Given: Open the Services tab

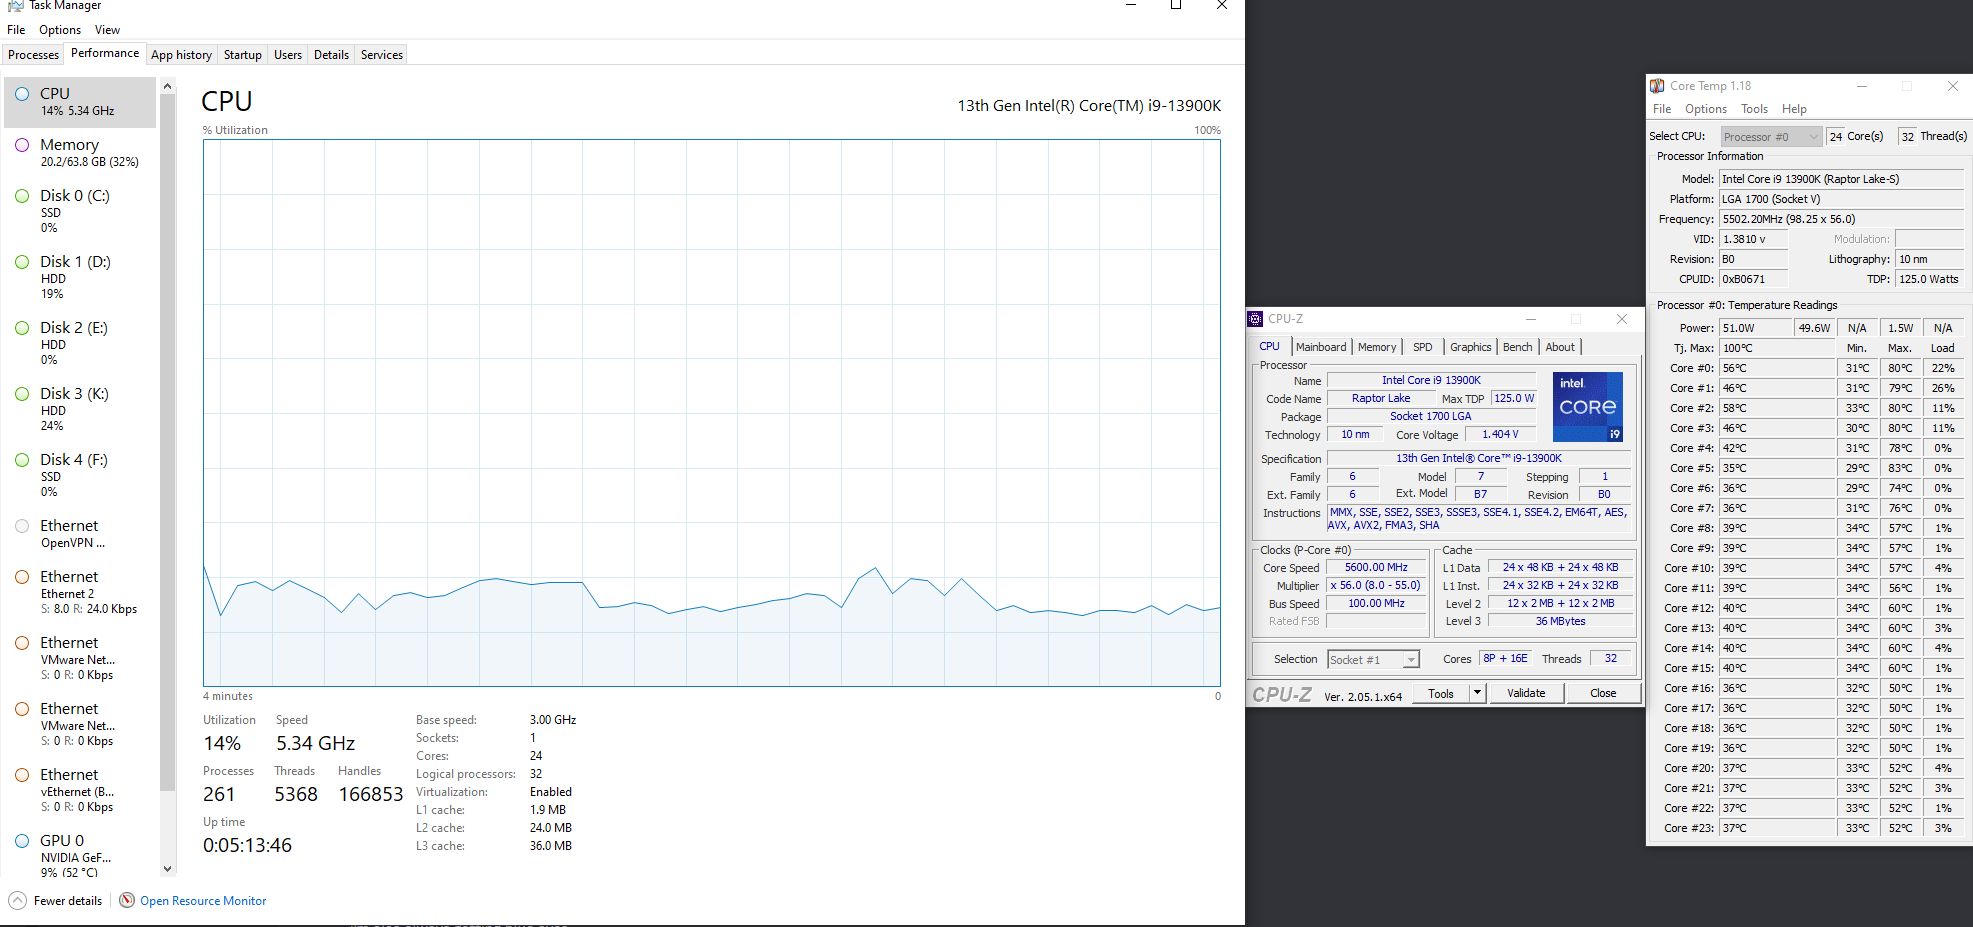Looking at the screenshot, I should 382,55.
